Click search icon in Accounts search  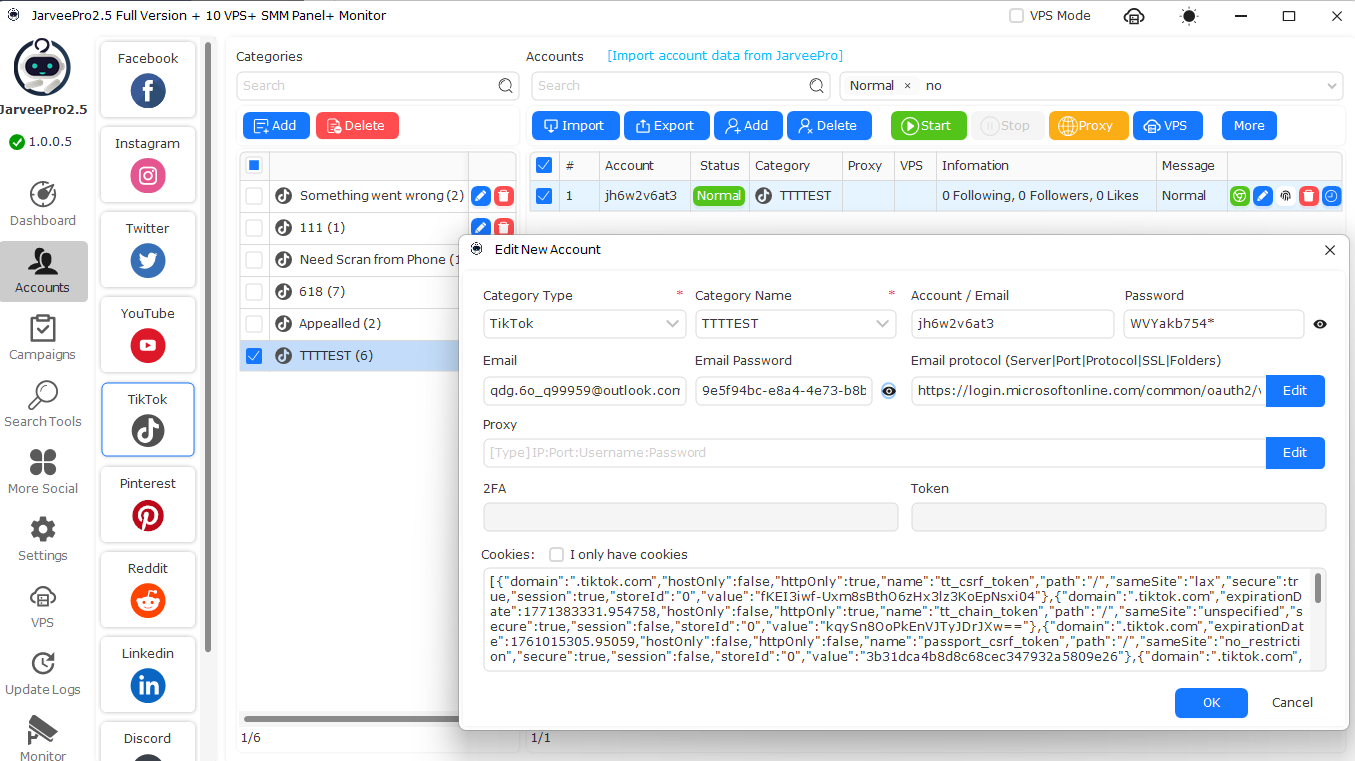[x=817, y=86]
